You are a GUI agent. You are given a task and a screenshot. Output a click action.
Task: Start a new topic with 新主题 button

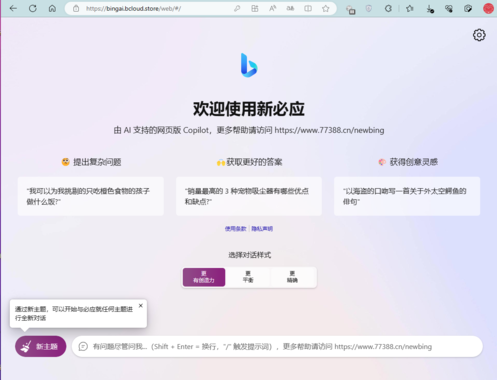coord(40,346)
